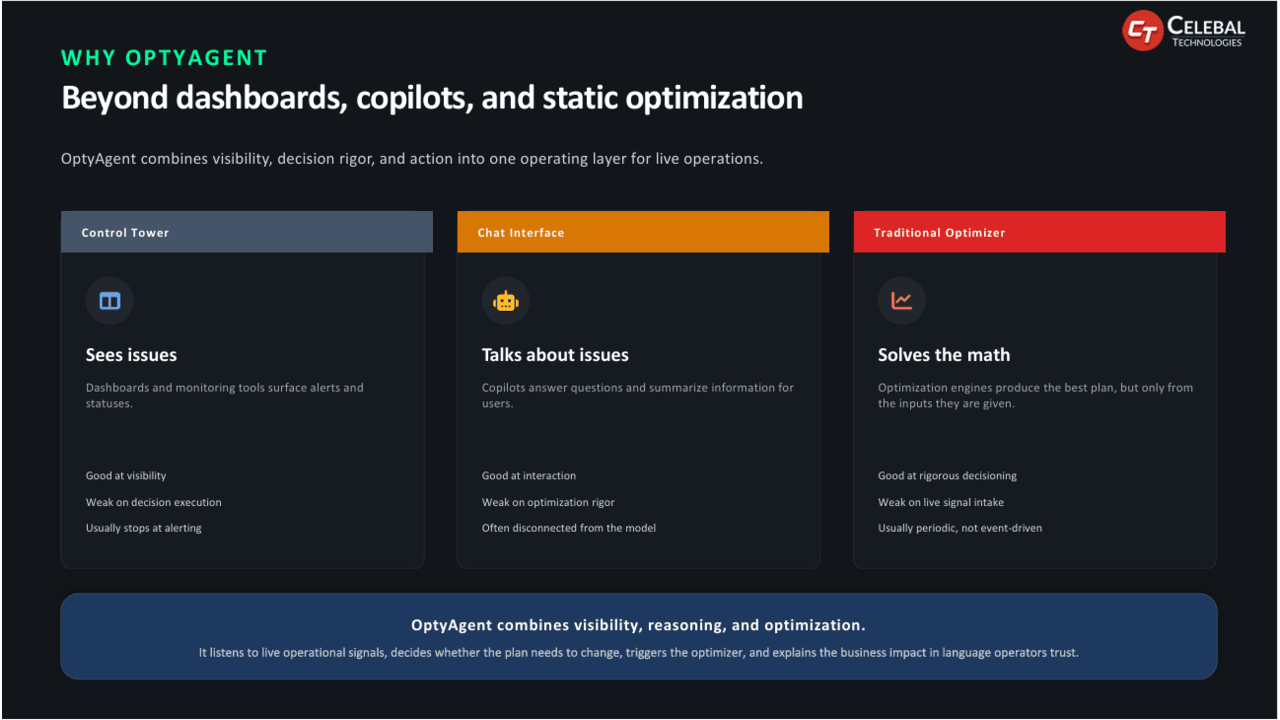Click Usually periodic, not event-driven line

pos(960,528)
